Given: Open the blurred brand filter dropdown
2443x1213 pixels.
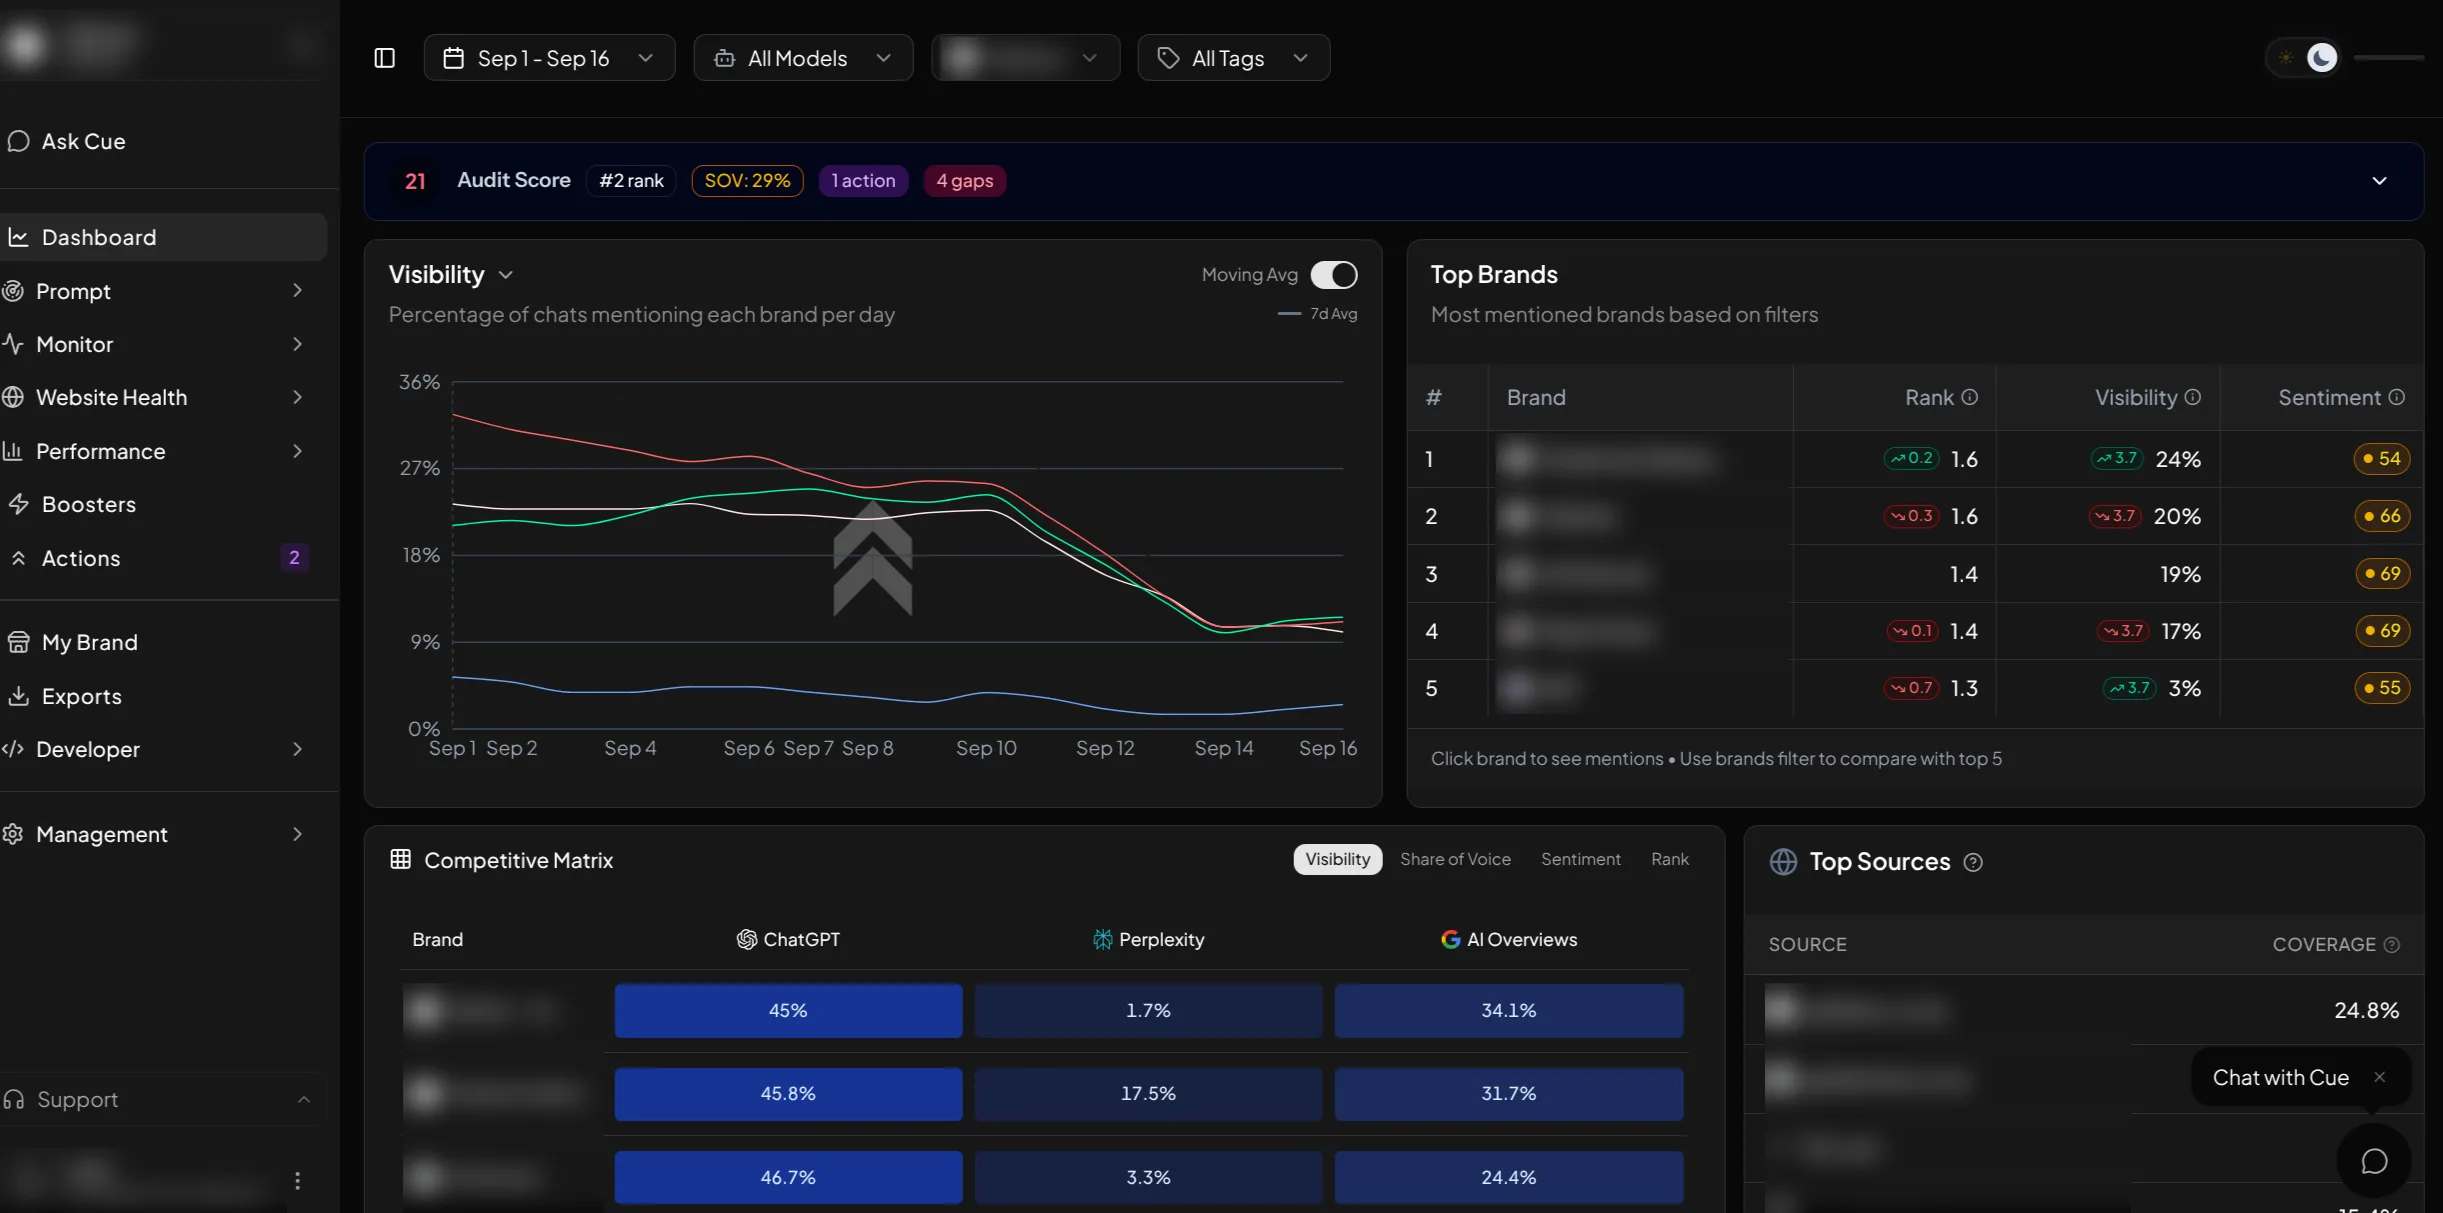Looking at the screenshot, I should click(x=1025, y=58).
